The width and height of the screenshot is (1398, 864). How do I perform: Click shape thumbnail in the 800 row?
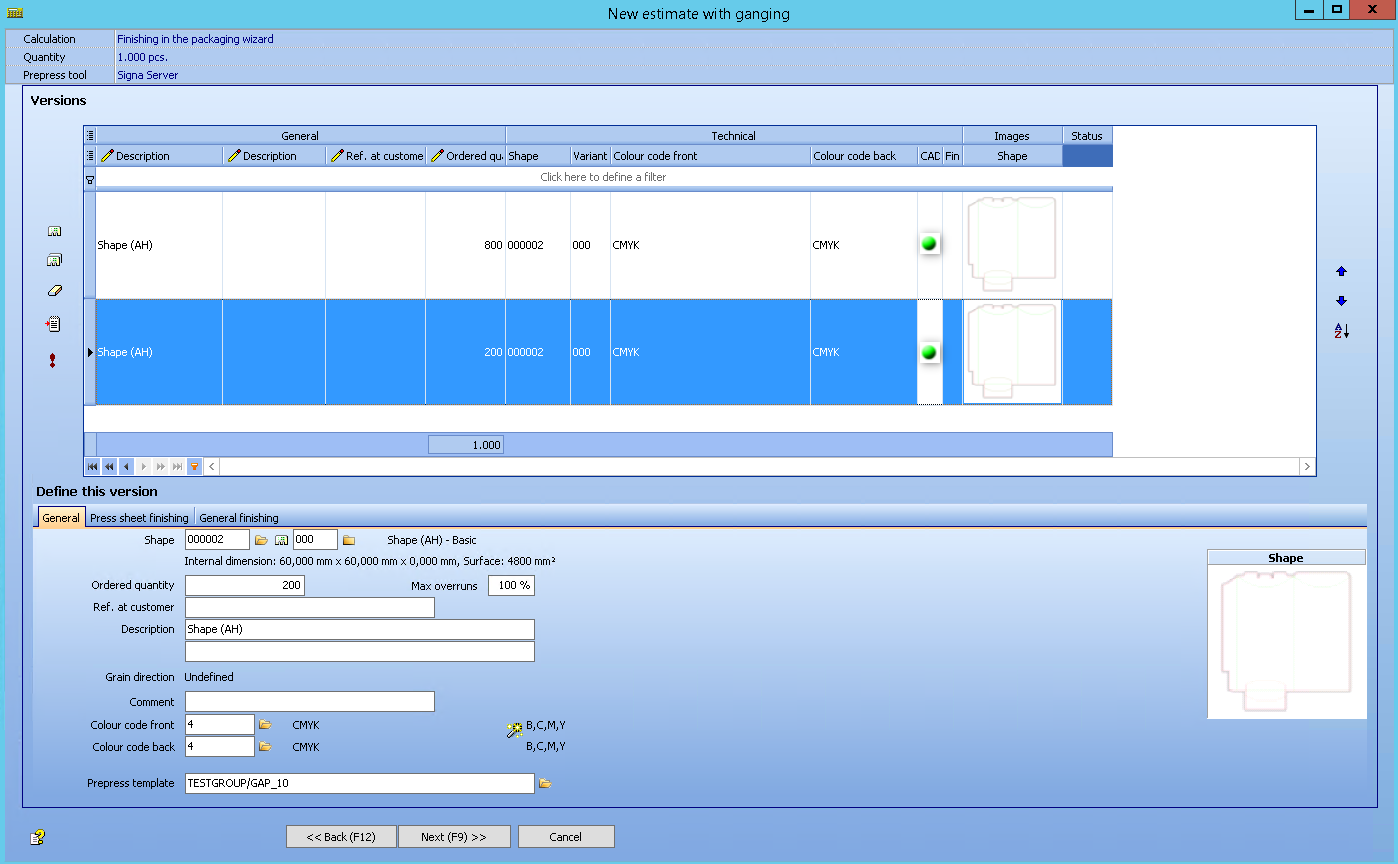[1012, 245]
